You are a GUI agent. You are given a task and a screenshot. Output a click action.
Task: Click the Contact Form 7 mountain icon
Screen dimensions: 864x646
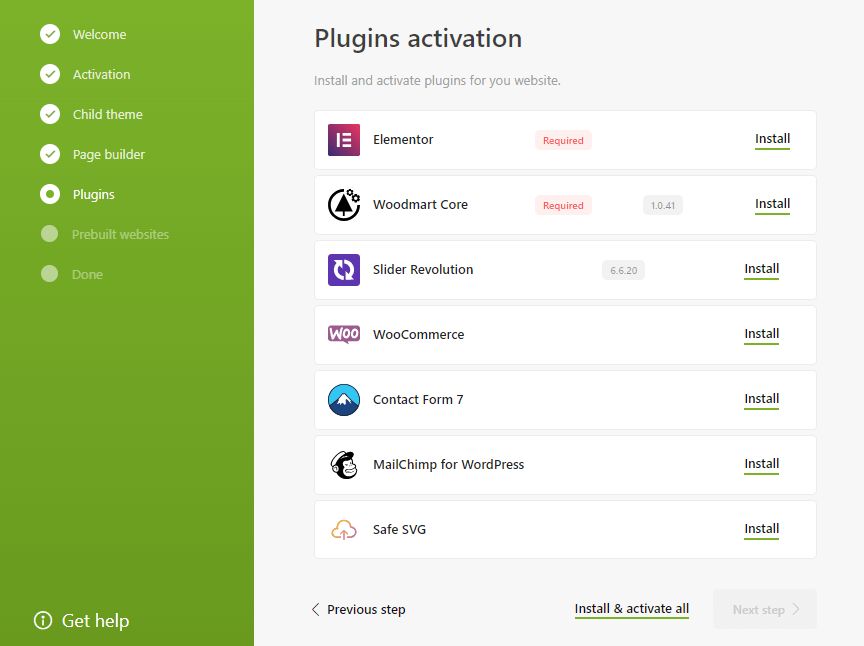click(344, 400)
